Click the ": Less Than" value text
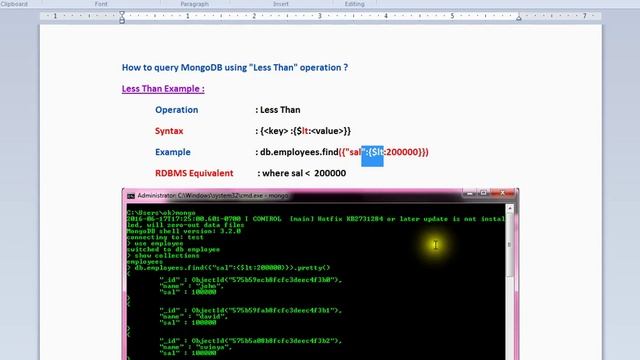 pyautogui.click(x=278, y=110)
